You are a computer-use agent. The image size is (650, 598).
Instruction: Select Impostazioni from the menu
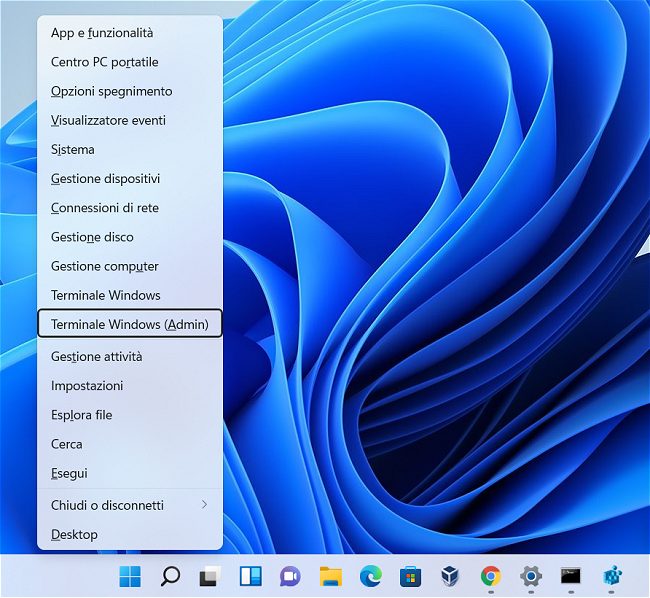coord(130,386)
